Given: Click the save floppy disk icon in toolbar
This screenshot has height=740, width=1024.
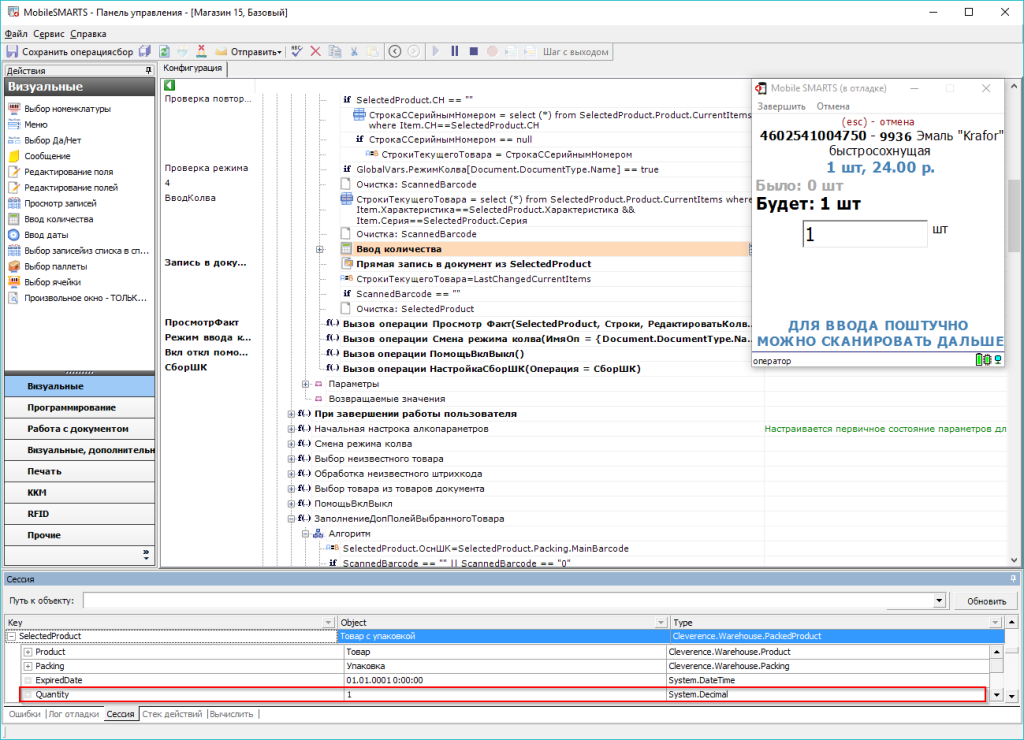Looking at the screenshot, I should (x=12, y=52).
